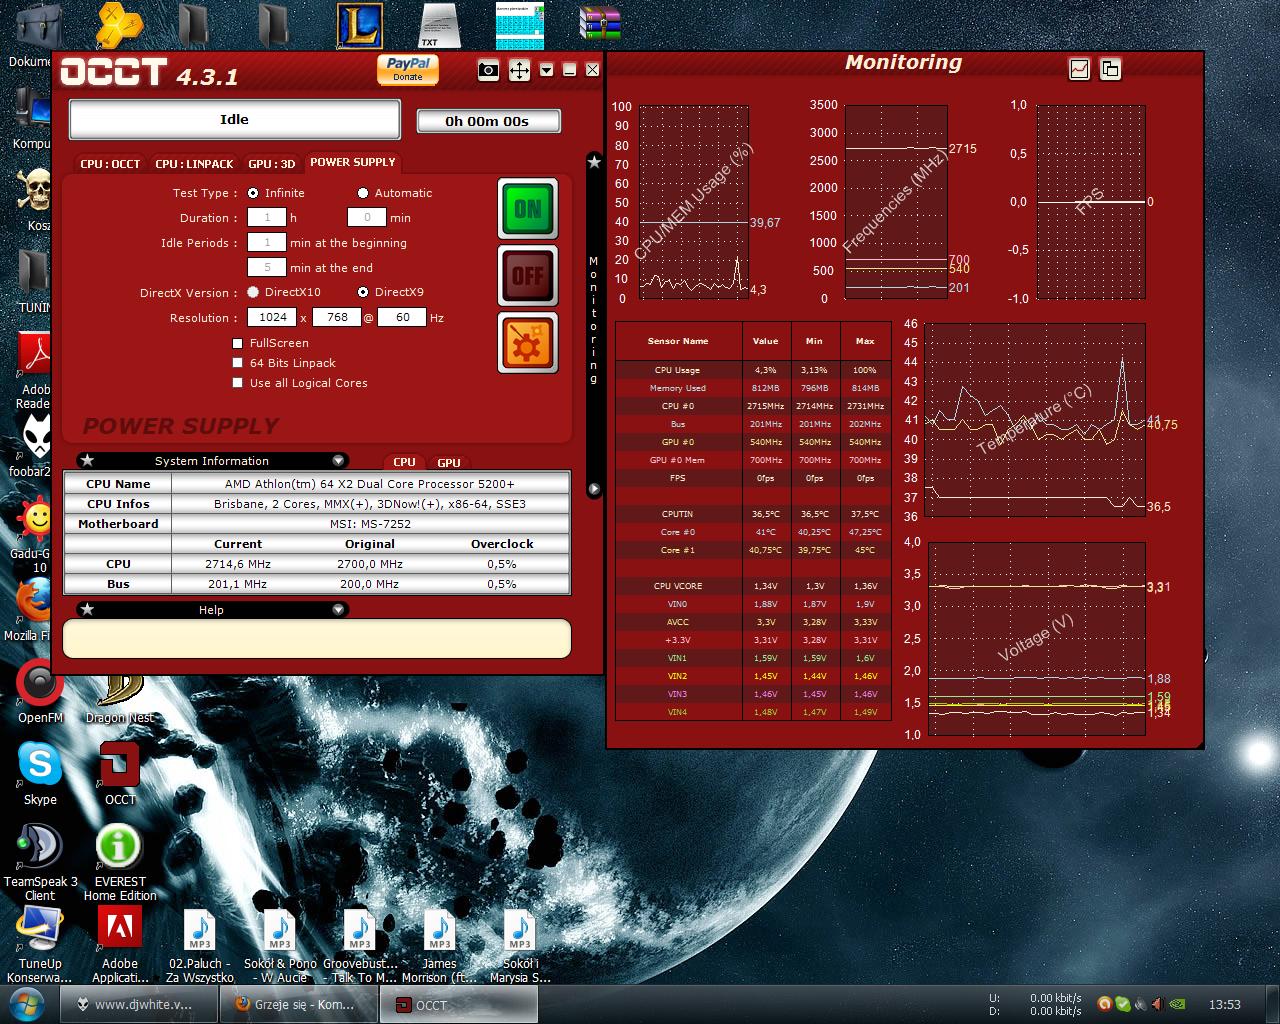Show the GPU system information tab
This screenshot has height=1024, width=1280.
point(449,462)
